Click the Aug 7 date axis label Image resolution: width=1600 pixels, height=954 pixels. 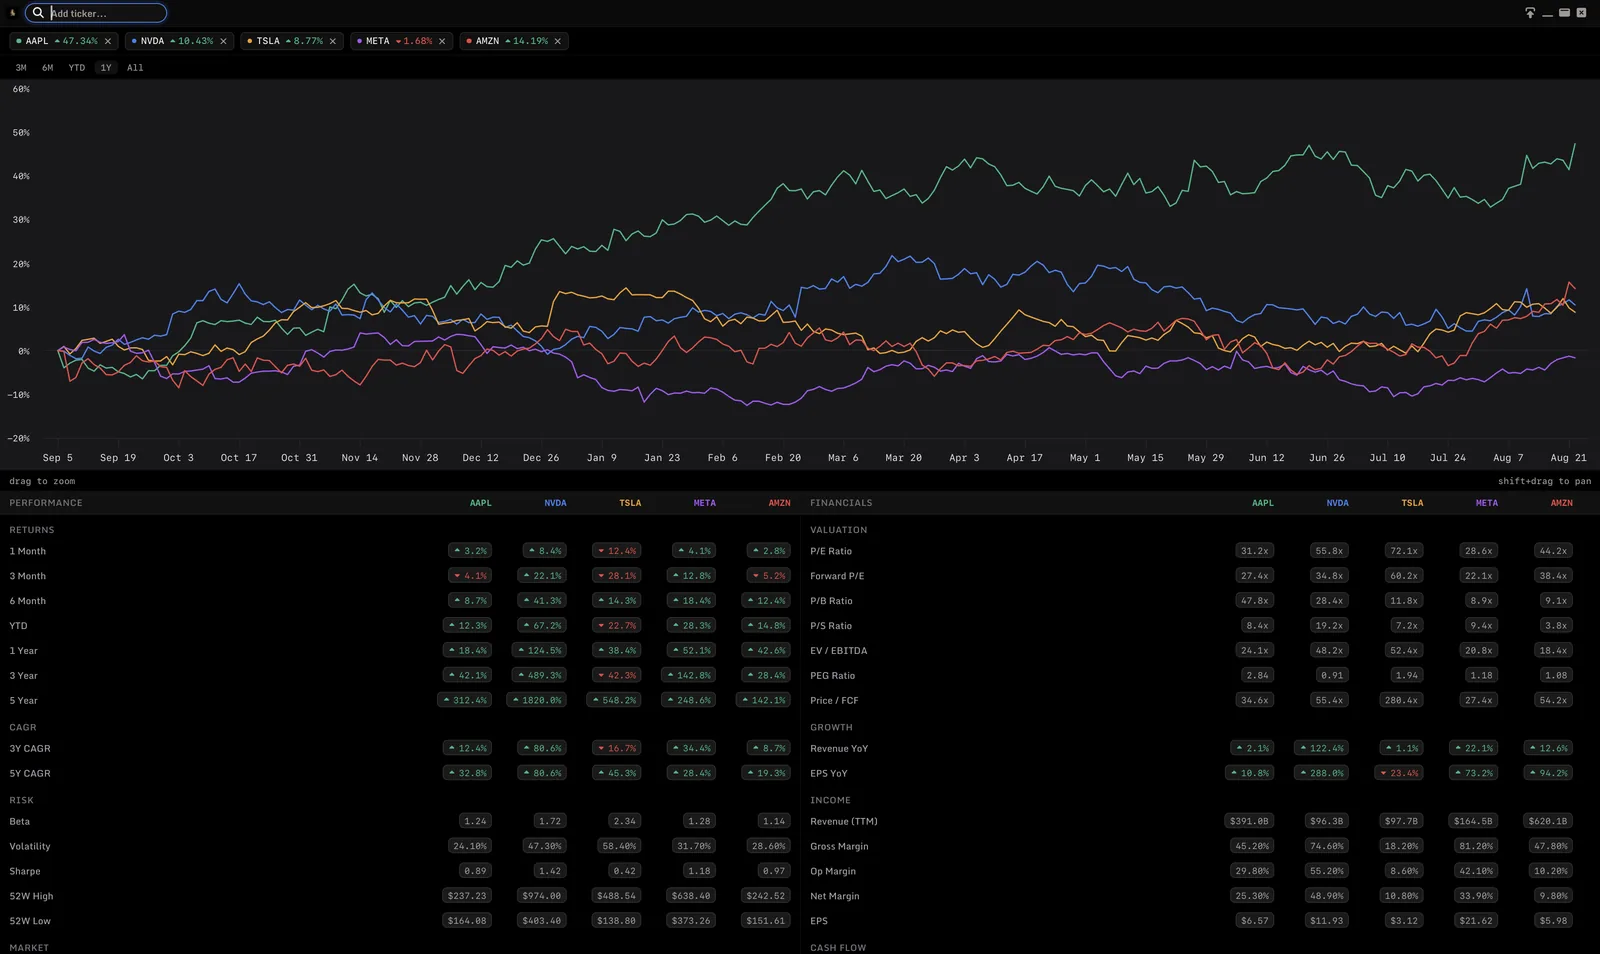click(1508, 457)
